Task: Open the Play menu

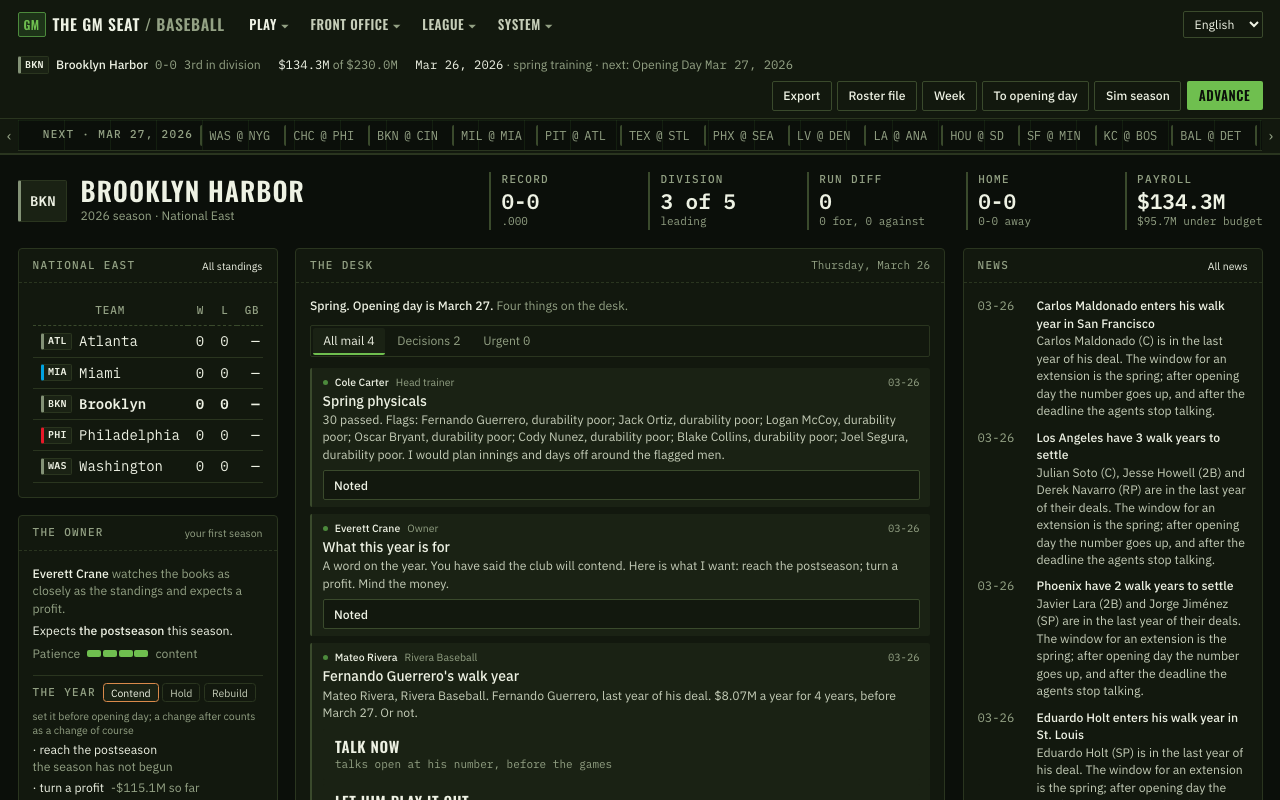Action: 268,25
